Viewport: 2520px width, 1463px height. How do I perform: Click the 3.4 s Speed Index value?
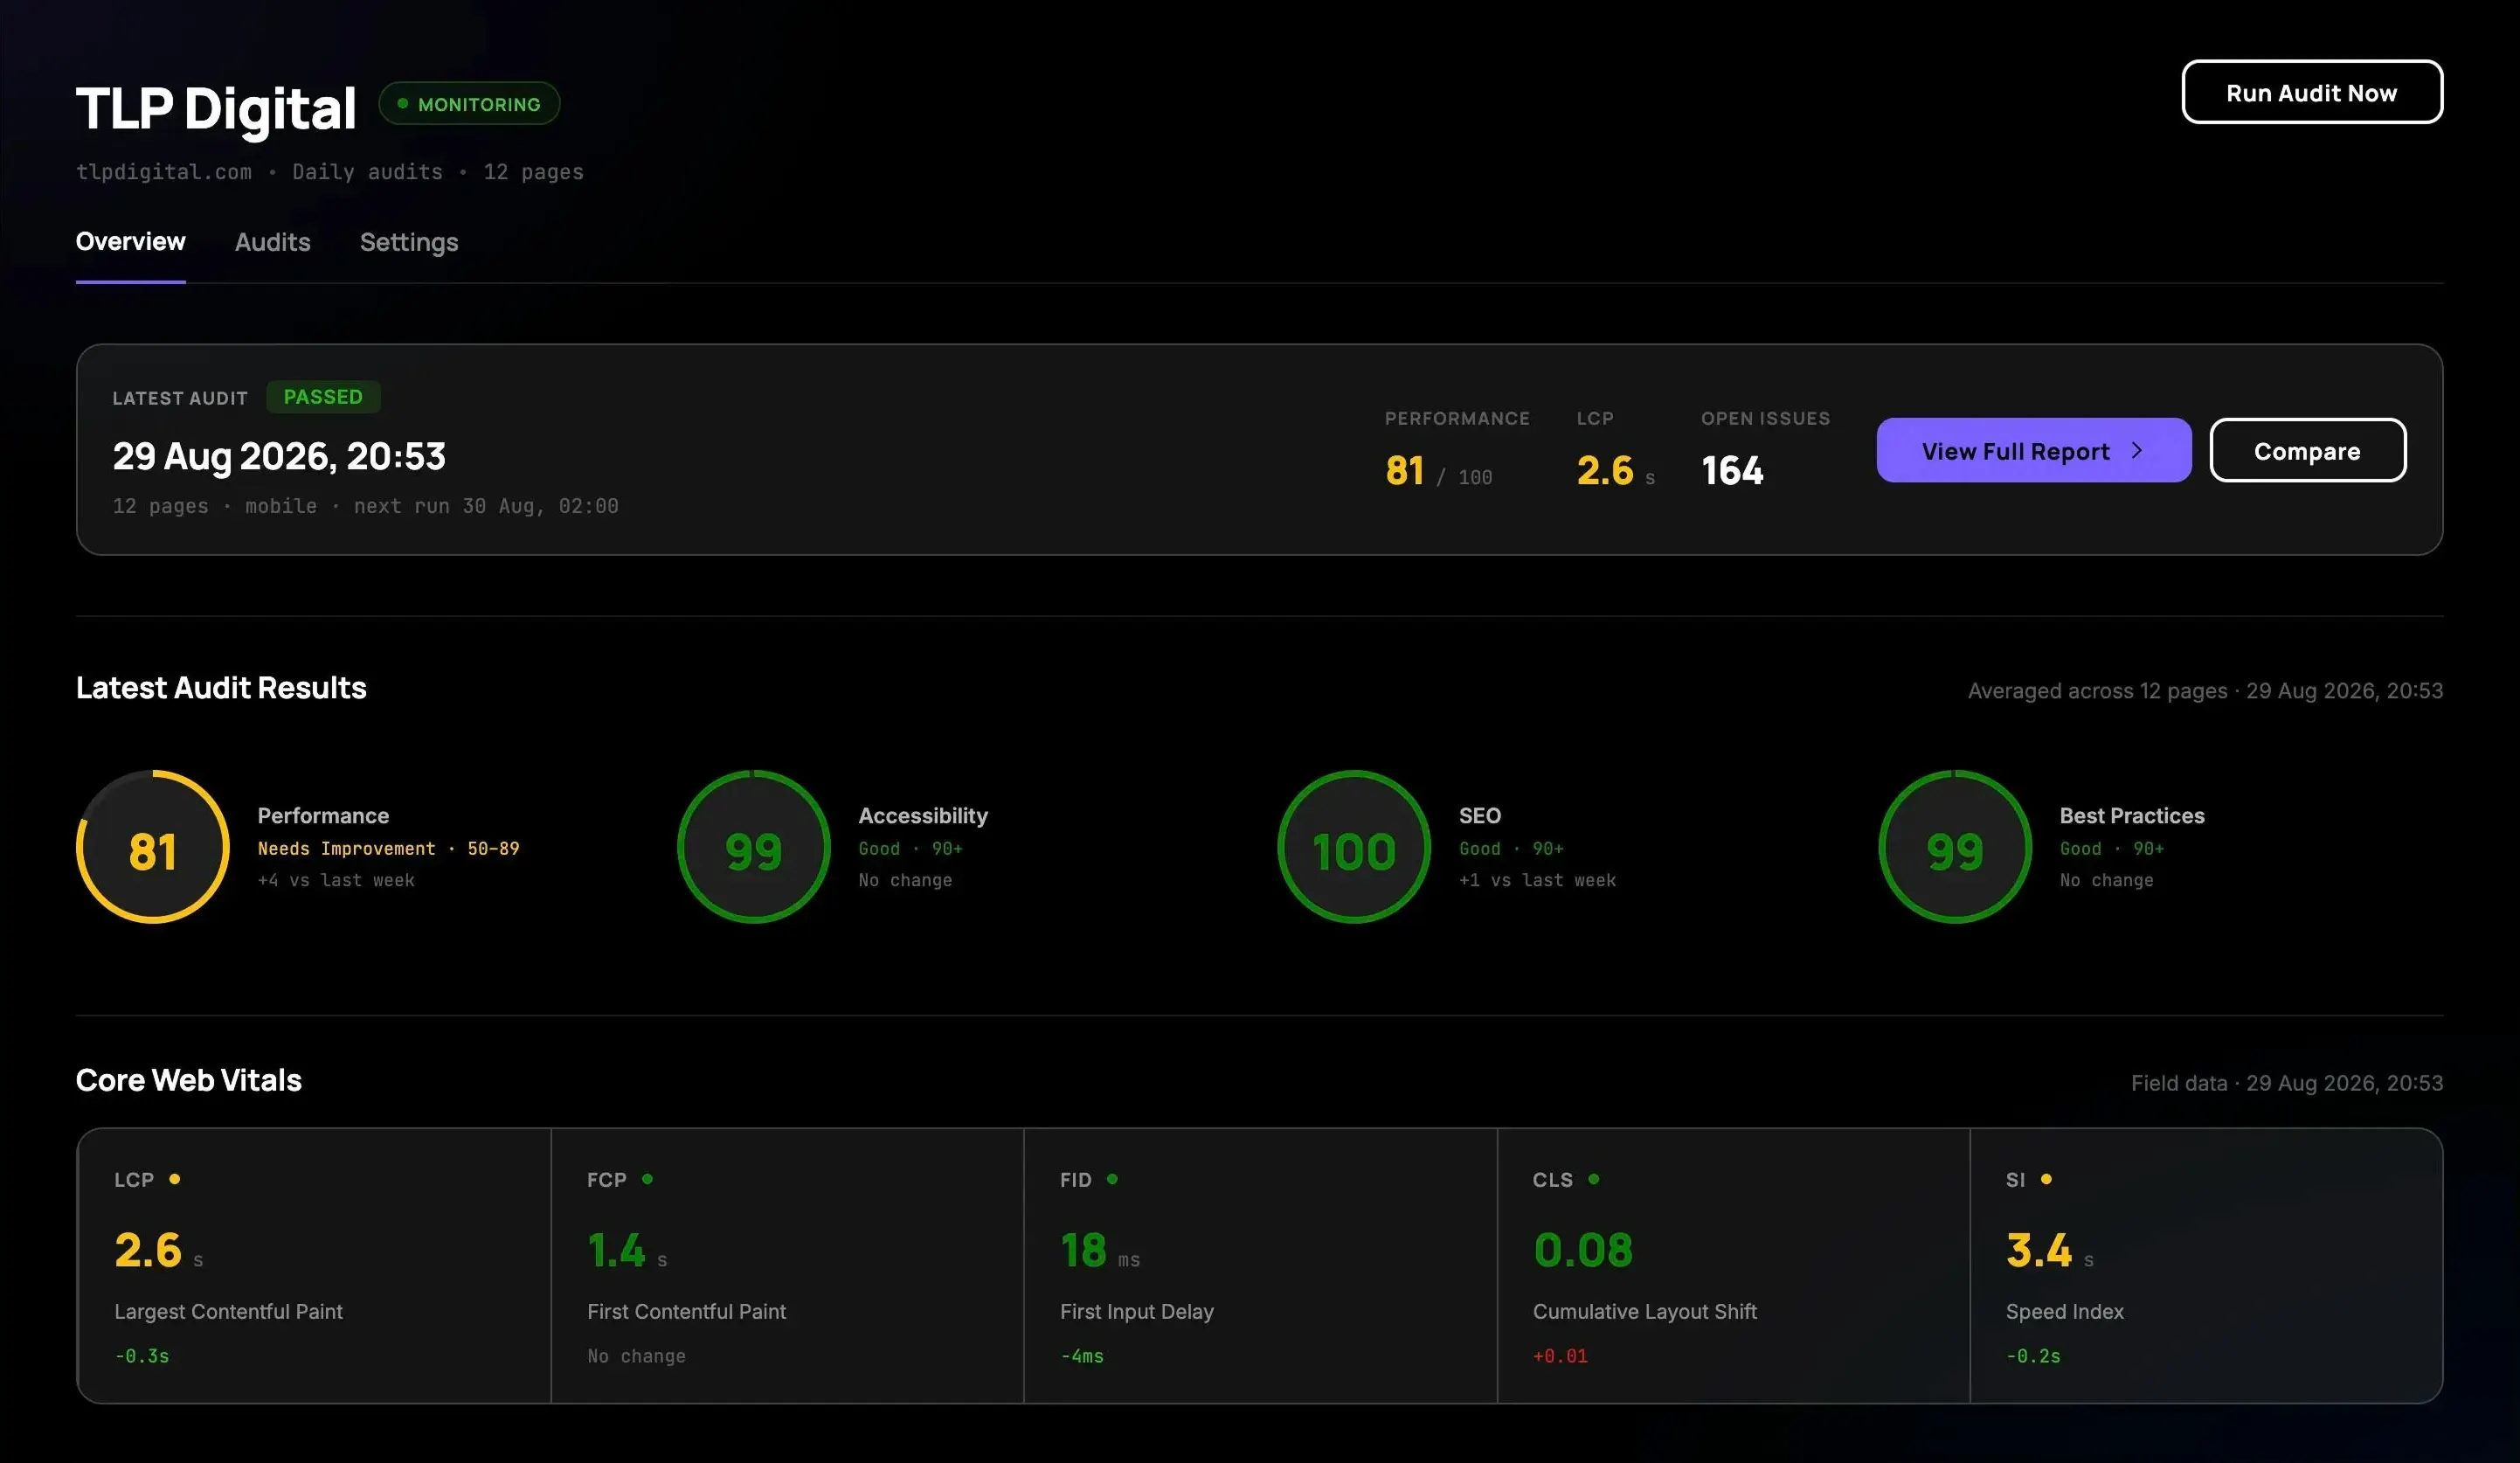pyautogui.click(x=2050, y=1250)
